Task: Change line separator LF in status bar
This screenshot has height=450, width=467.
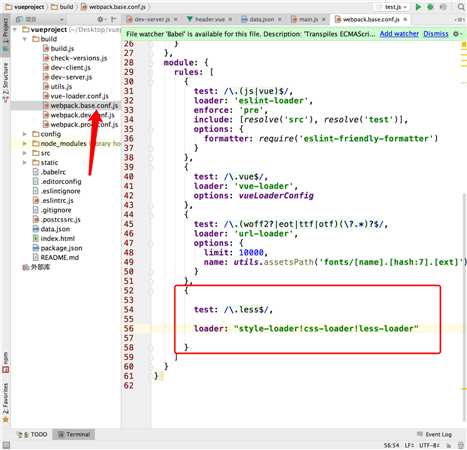Action: point(409,445)
